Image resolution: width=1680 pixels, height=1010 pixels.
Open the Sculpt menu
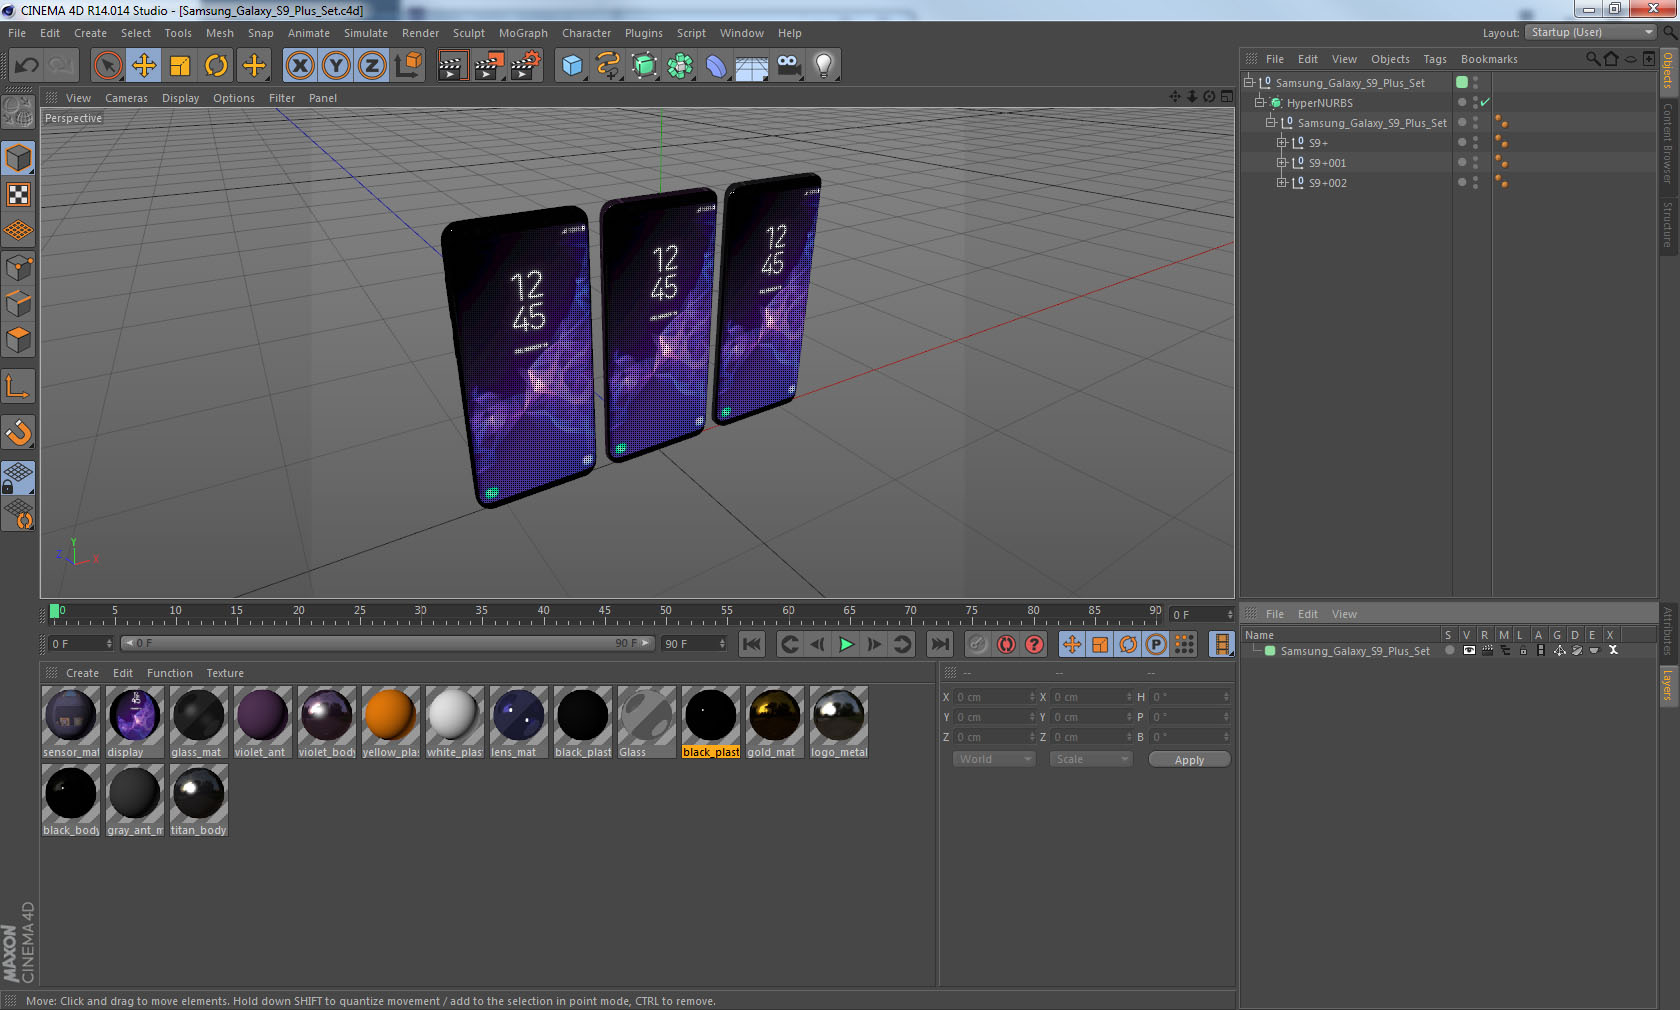coord(468,33)
